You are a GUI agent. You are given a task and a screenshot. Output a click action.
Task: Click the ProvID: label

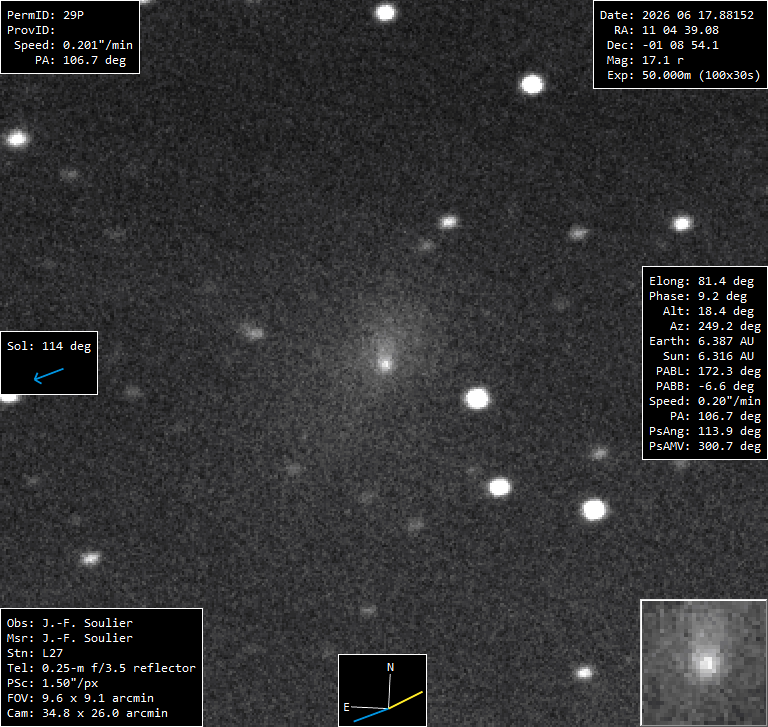31,30
